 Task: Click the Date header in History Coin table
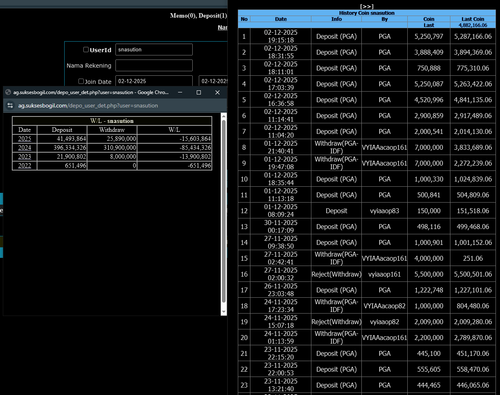(281, 19)
